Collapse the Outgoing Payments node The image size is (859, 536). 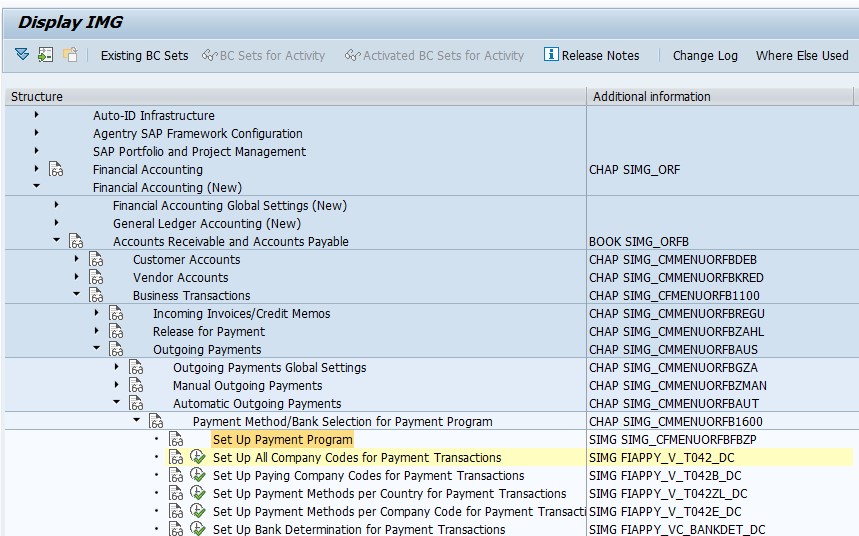click(x=96, y=347)
